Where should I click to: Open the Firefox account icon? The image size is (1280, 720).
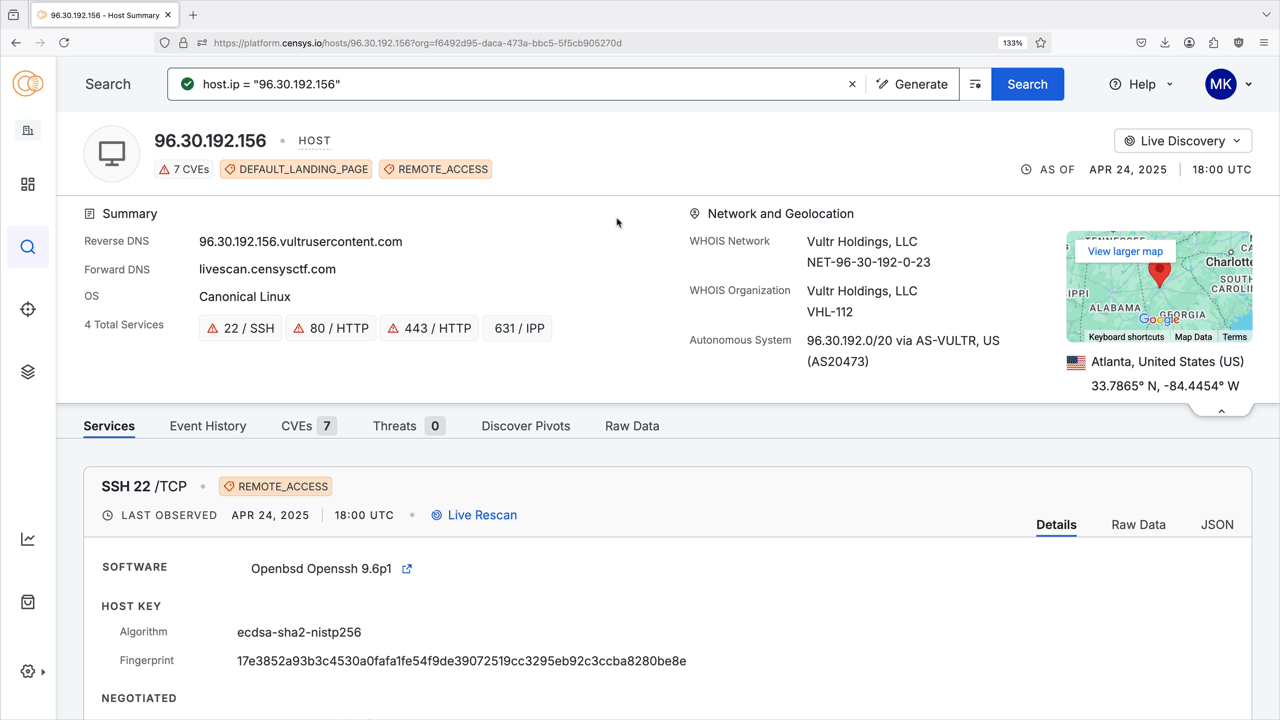pos(1189,43)
